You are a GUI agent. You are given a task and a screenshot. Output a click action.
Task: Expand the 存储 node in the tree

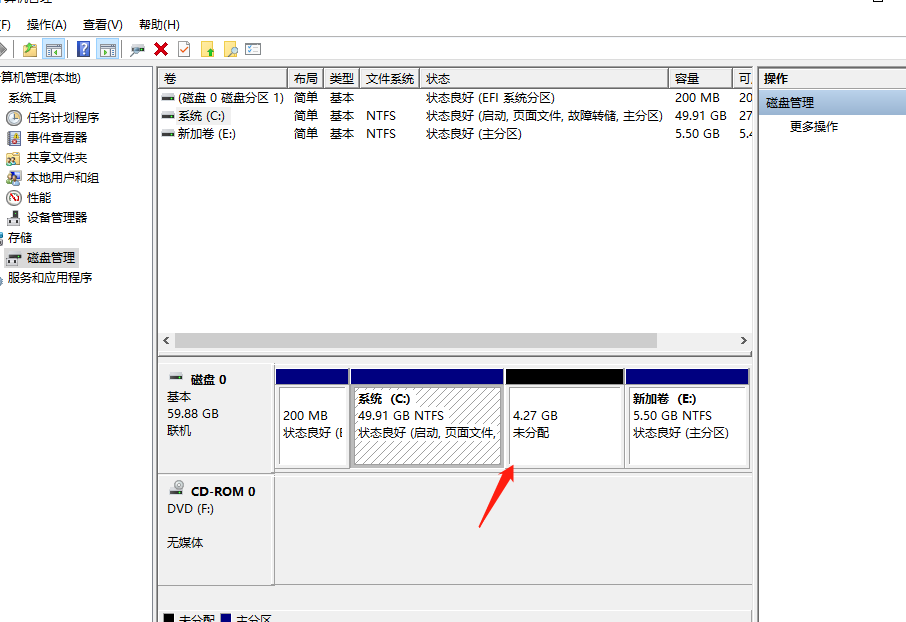click(x=18, y=237)
